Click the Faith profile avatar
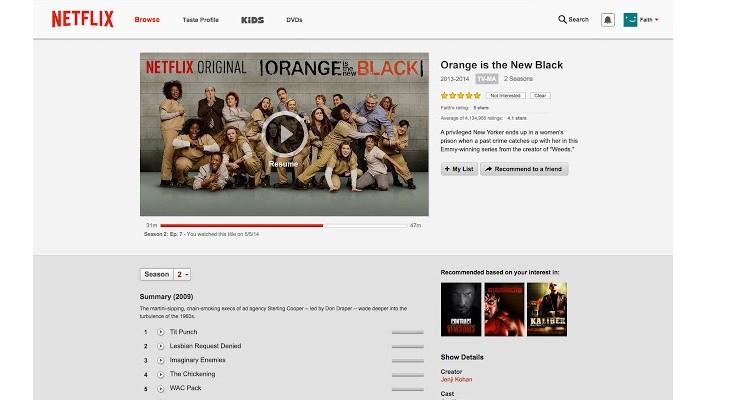Screen dimensions: 730x400 click(x=630, y=20)
